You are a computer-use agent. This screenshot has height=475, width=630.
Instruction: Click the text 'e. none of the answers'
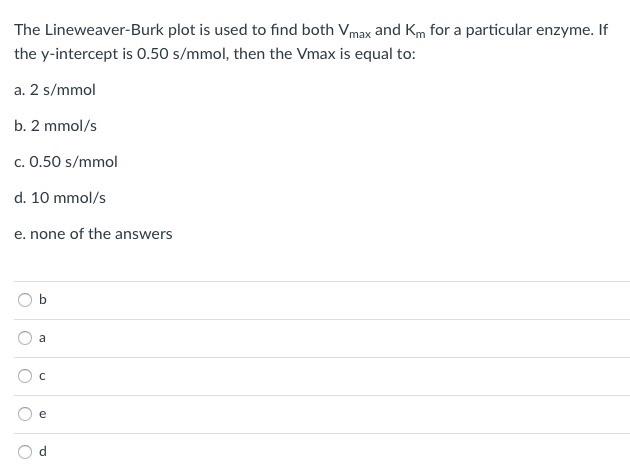coord(93,234)
